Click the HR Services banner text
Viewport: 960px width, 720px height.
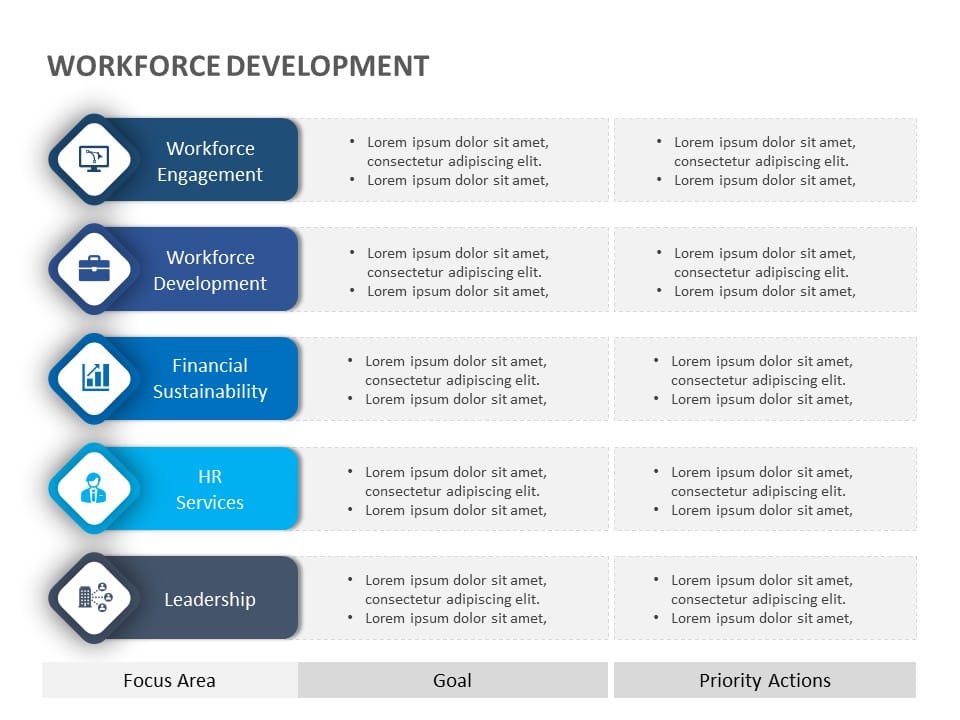point(210,490)
